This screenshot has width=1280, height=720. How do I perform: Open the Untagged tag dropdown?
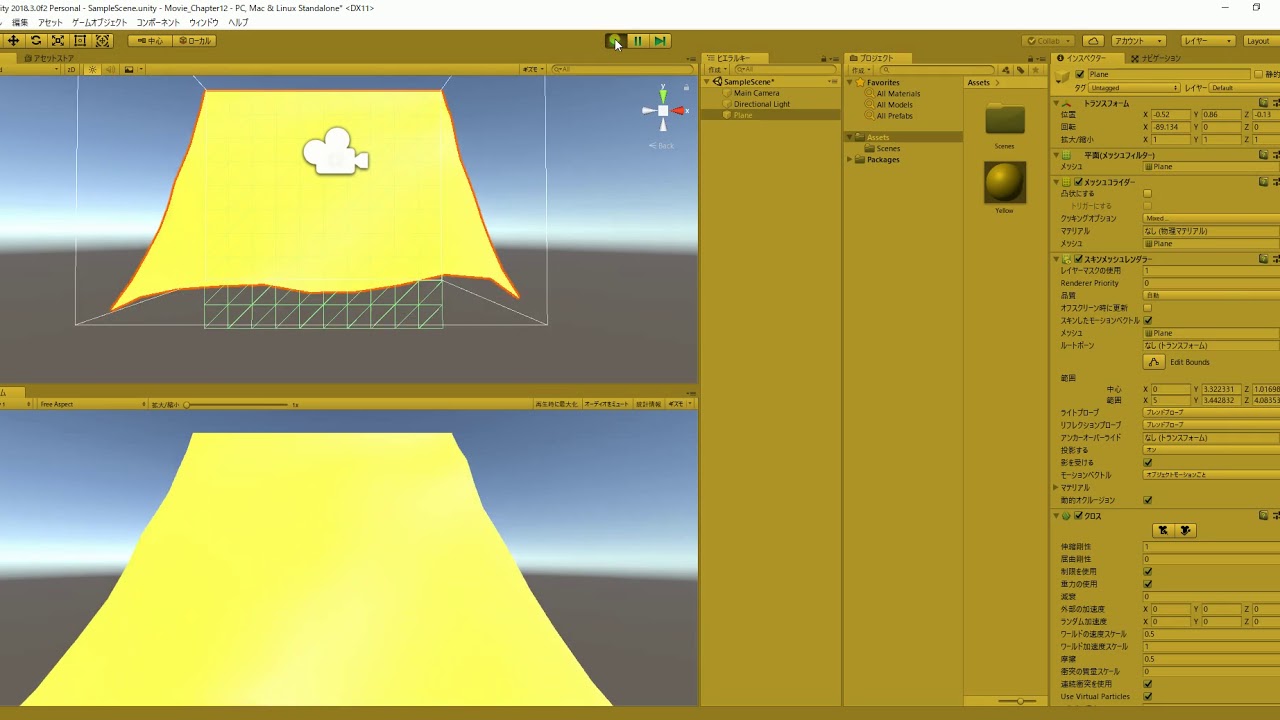coord(1132,88)
